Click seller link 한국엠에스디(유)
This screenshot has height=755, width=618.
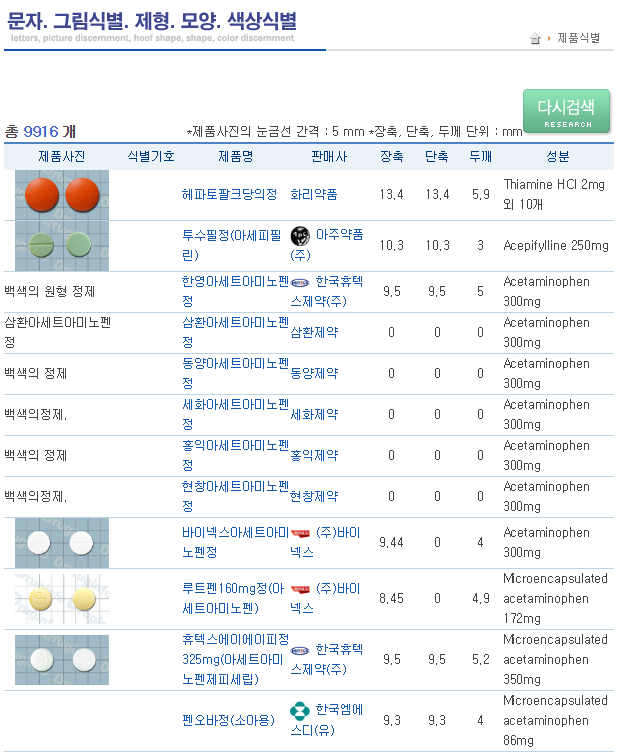tap(327, 720)
